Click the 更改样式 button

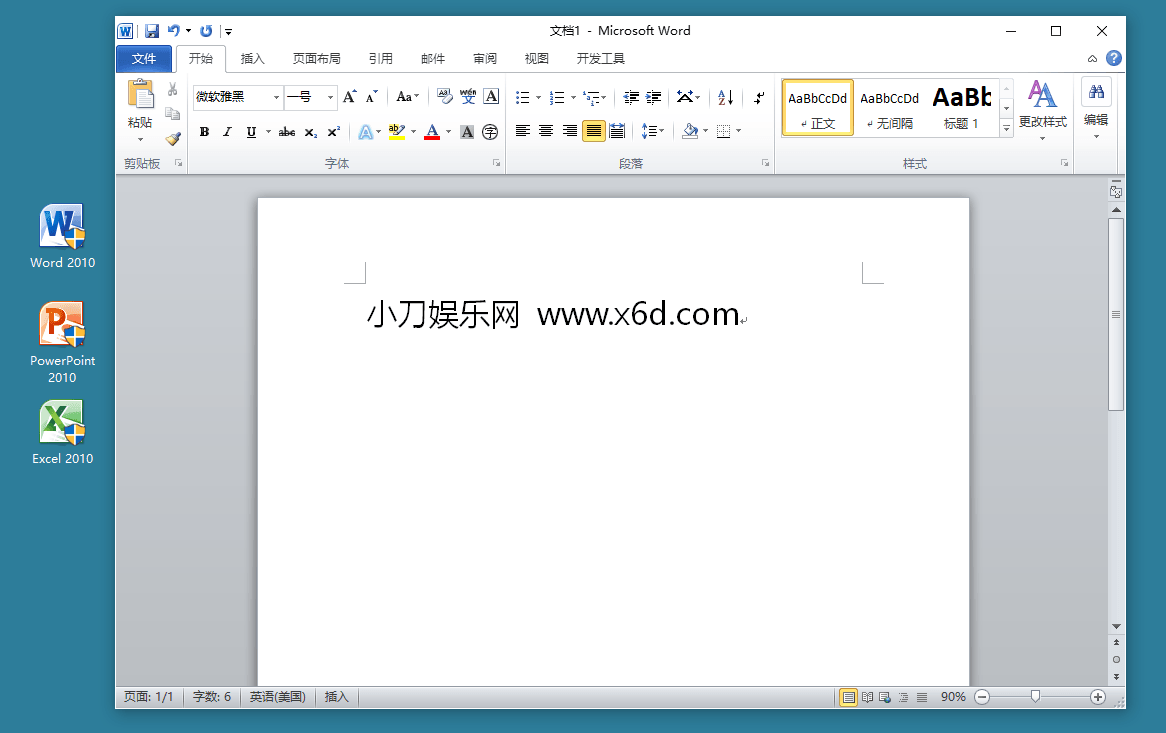(x=1042, y=108)
